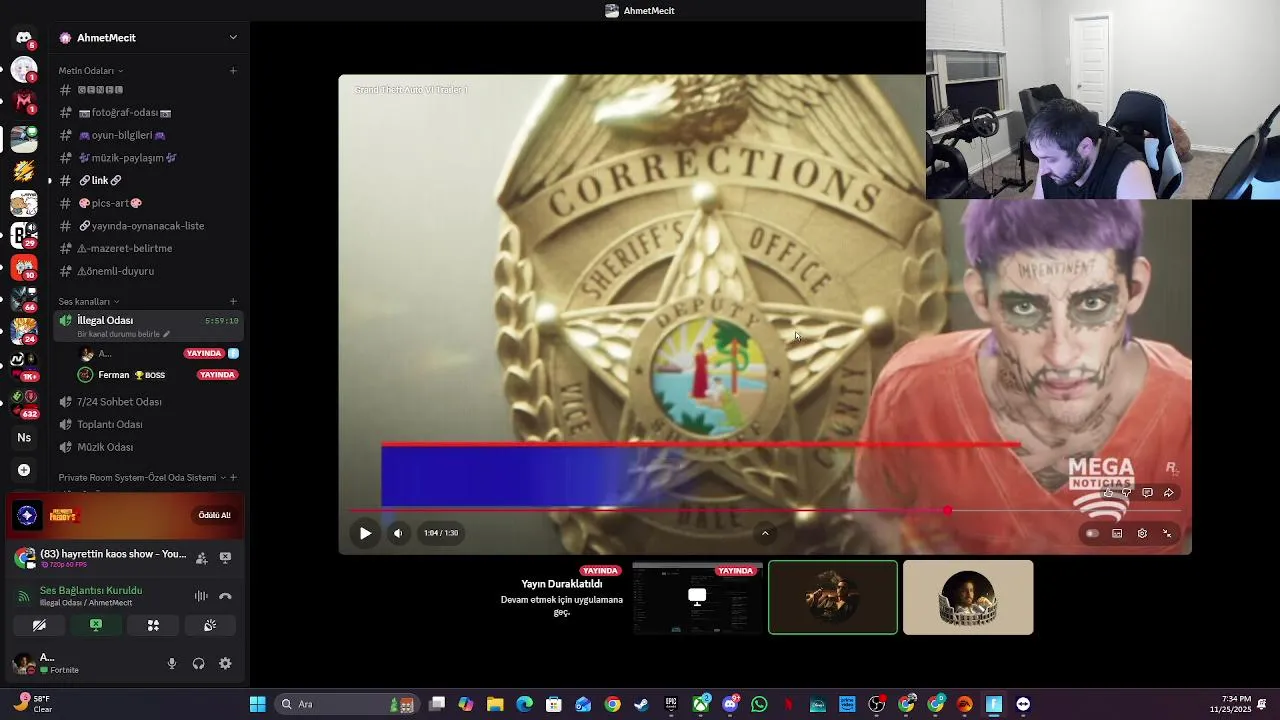Open File Explorer from the taskbar
This screenshot has width=1280, height=720.
coord(495,704)
